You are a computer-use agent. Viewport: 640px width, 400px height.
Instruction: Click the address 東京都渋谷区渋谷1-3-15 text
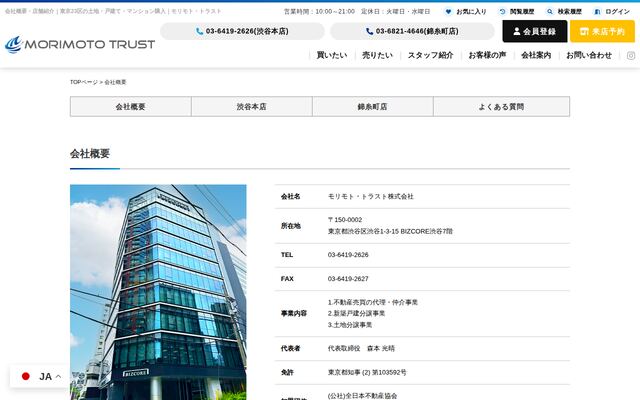pos(390,231)
